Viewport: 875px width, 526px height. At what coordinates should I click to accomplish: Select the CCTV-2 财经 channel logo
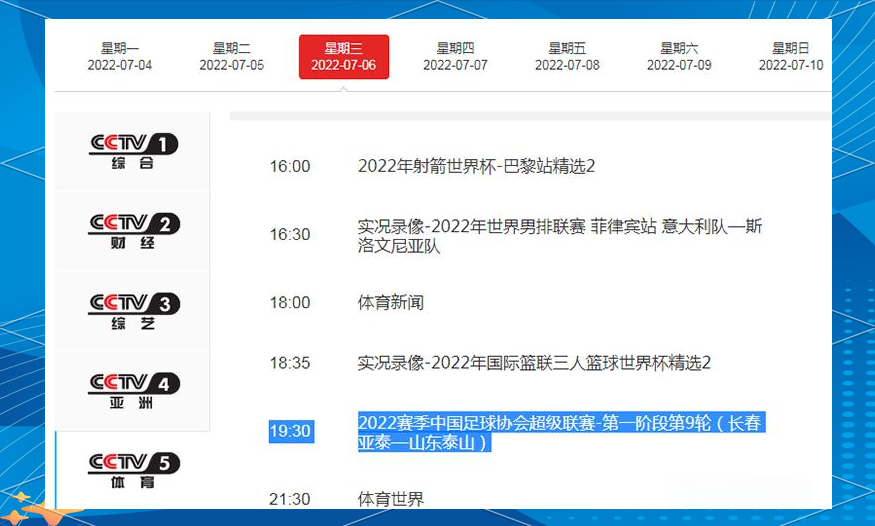[133, 230]
